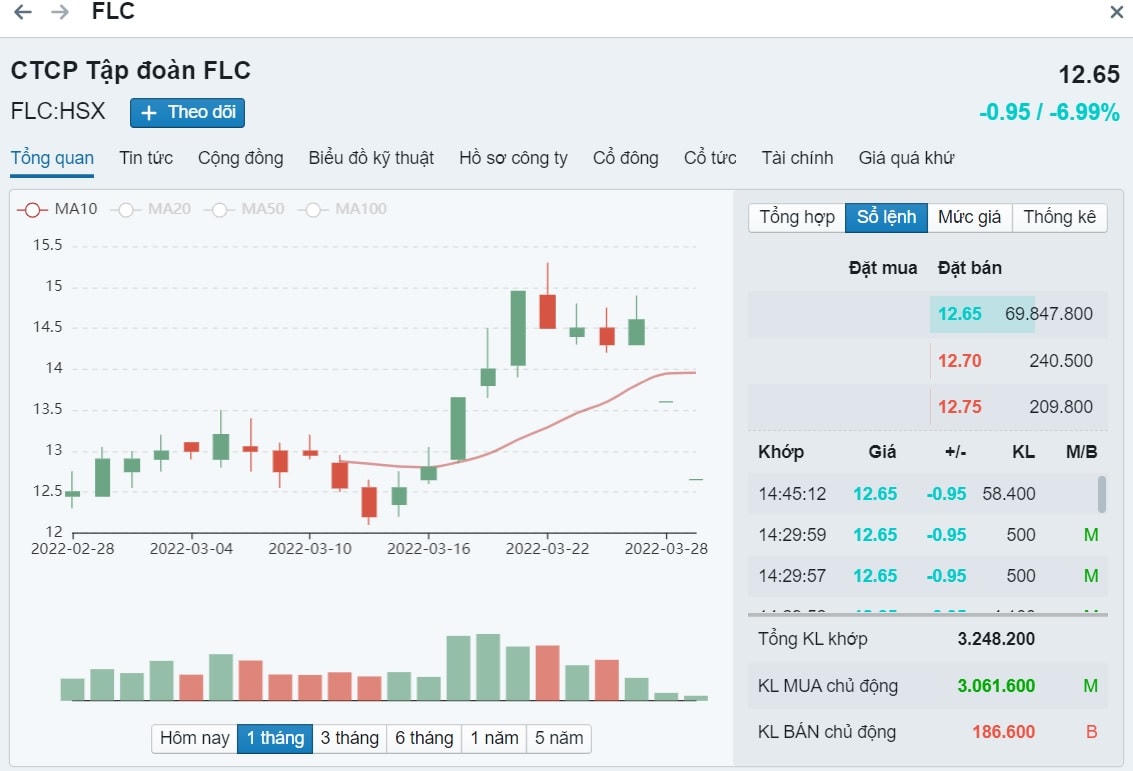Click the 209.800 sell volume
This screenshot has width=1133, height=771.
(x=1061, y=407)
